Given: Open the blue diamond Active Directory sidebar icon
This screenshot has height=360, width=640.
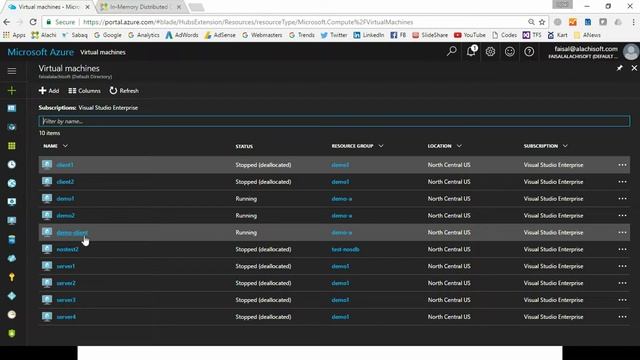Looking at the screenshot, I should (12, 296).
